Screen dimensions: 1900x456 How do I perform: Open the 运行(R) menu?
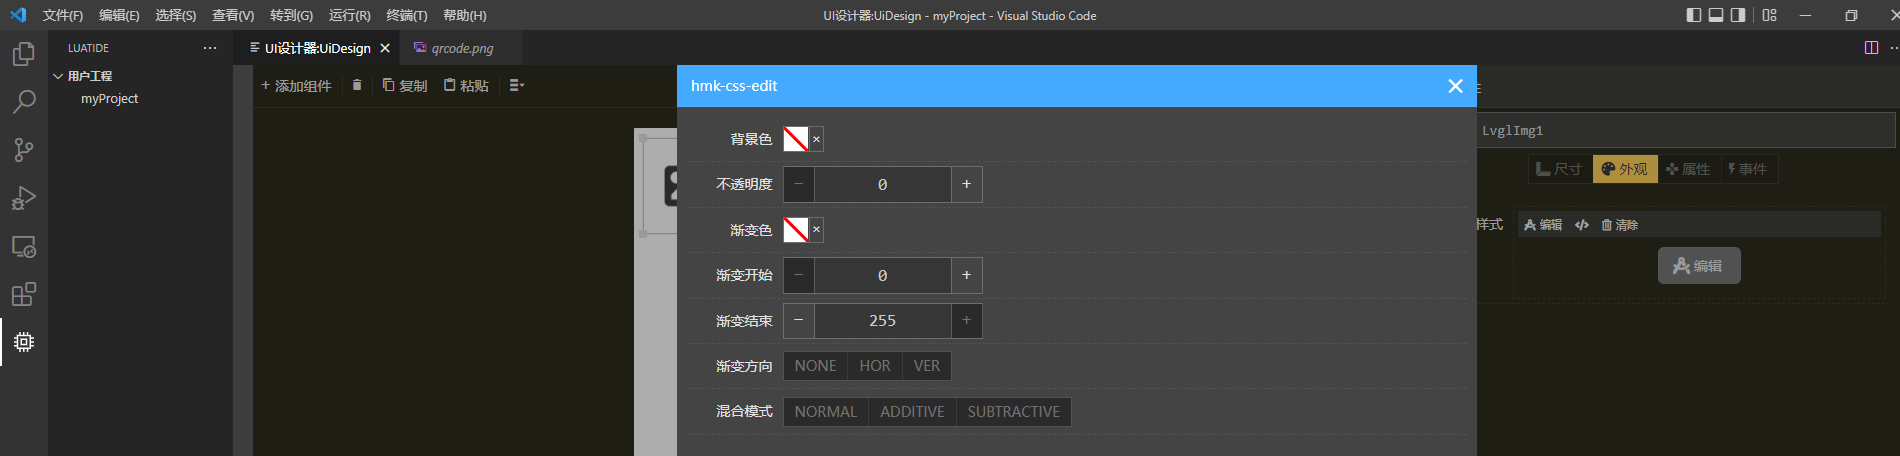[349, 15]
